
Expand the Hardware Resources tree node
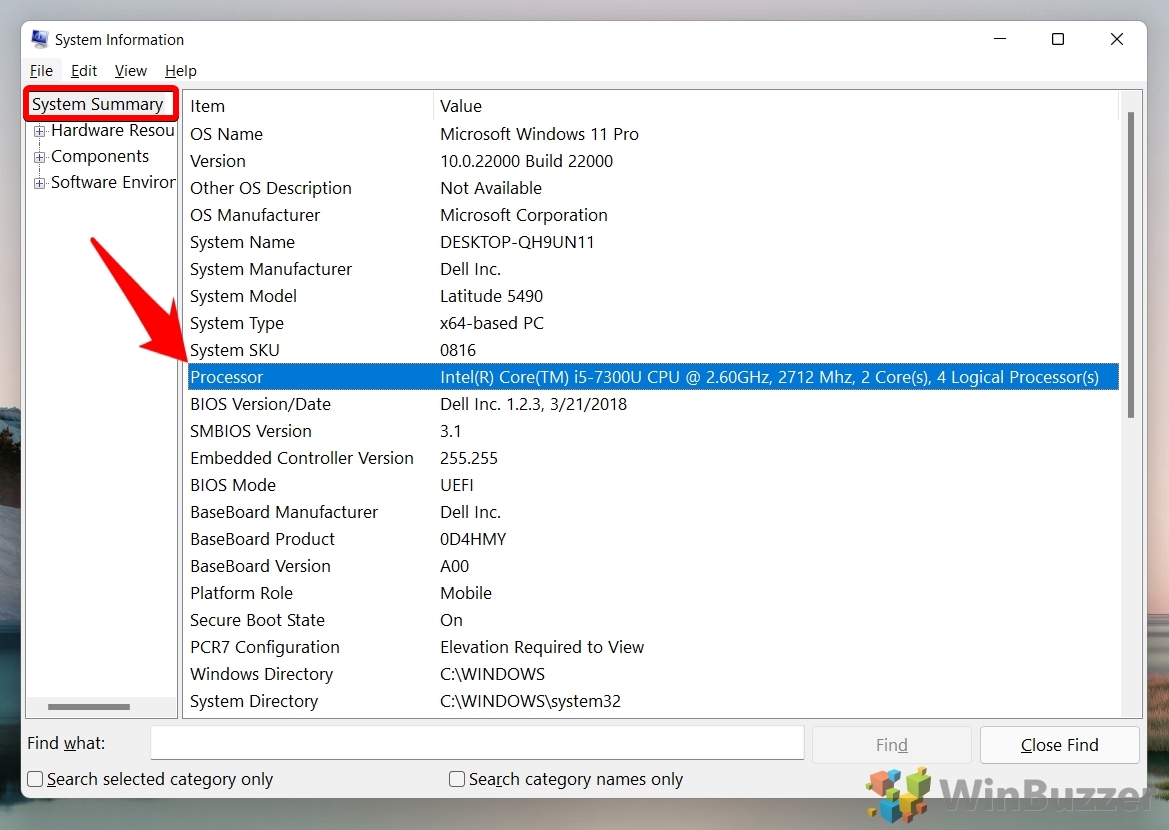point(40,131)
